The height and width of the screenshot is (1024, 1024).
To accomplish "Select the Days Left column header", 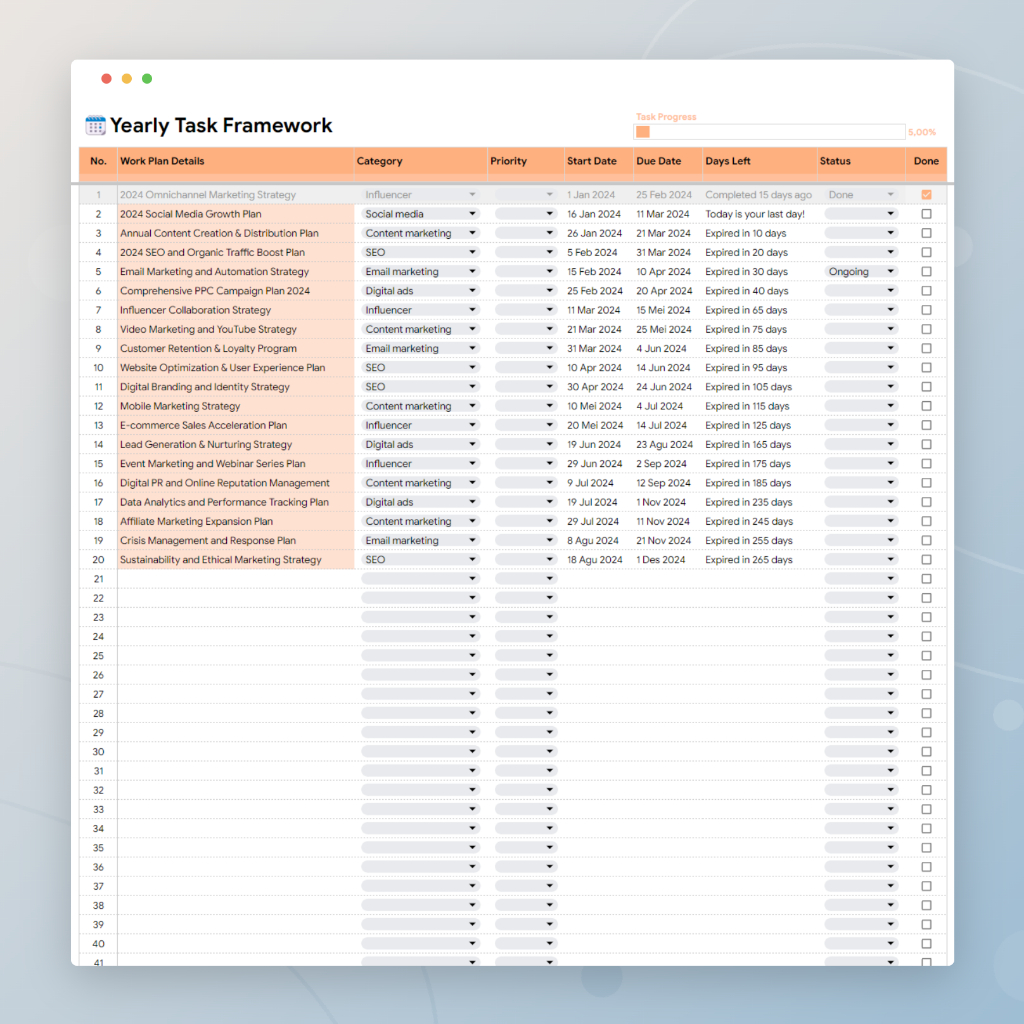I will pyautogui.click(x=727, y=161).
